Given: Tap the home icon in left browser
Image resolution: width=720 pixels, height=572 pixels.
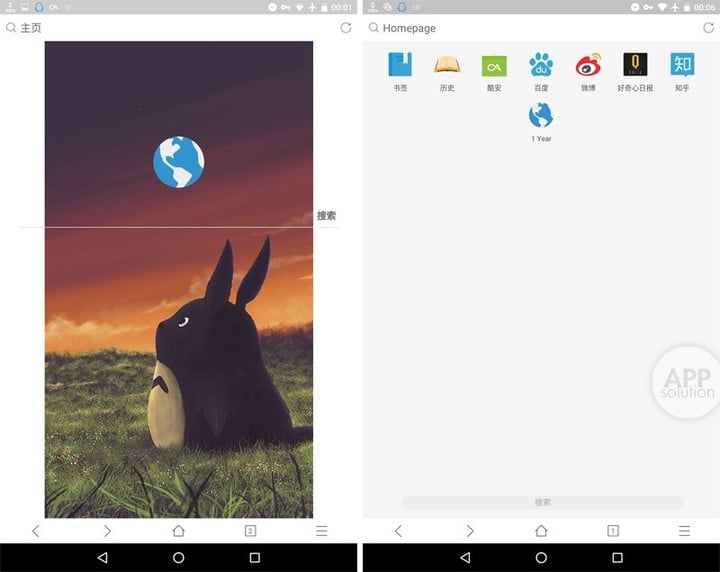Looking at the screenshot, I should coord(179,531).
